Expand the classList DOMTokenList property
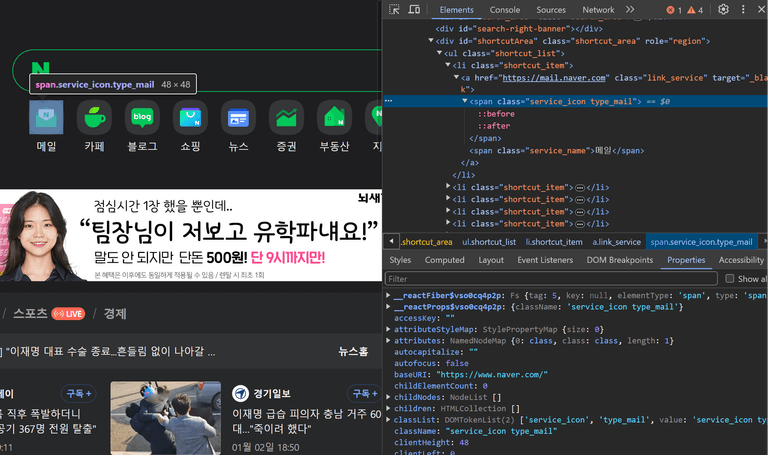This screenshot has width=768, height=455. 388,419
